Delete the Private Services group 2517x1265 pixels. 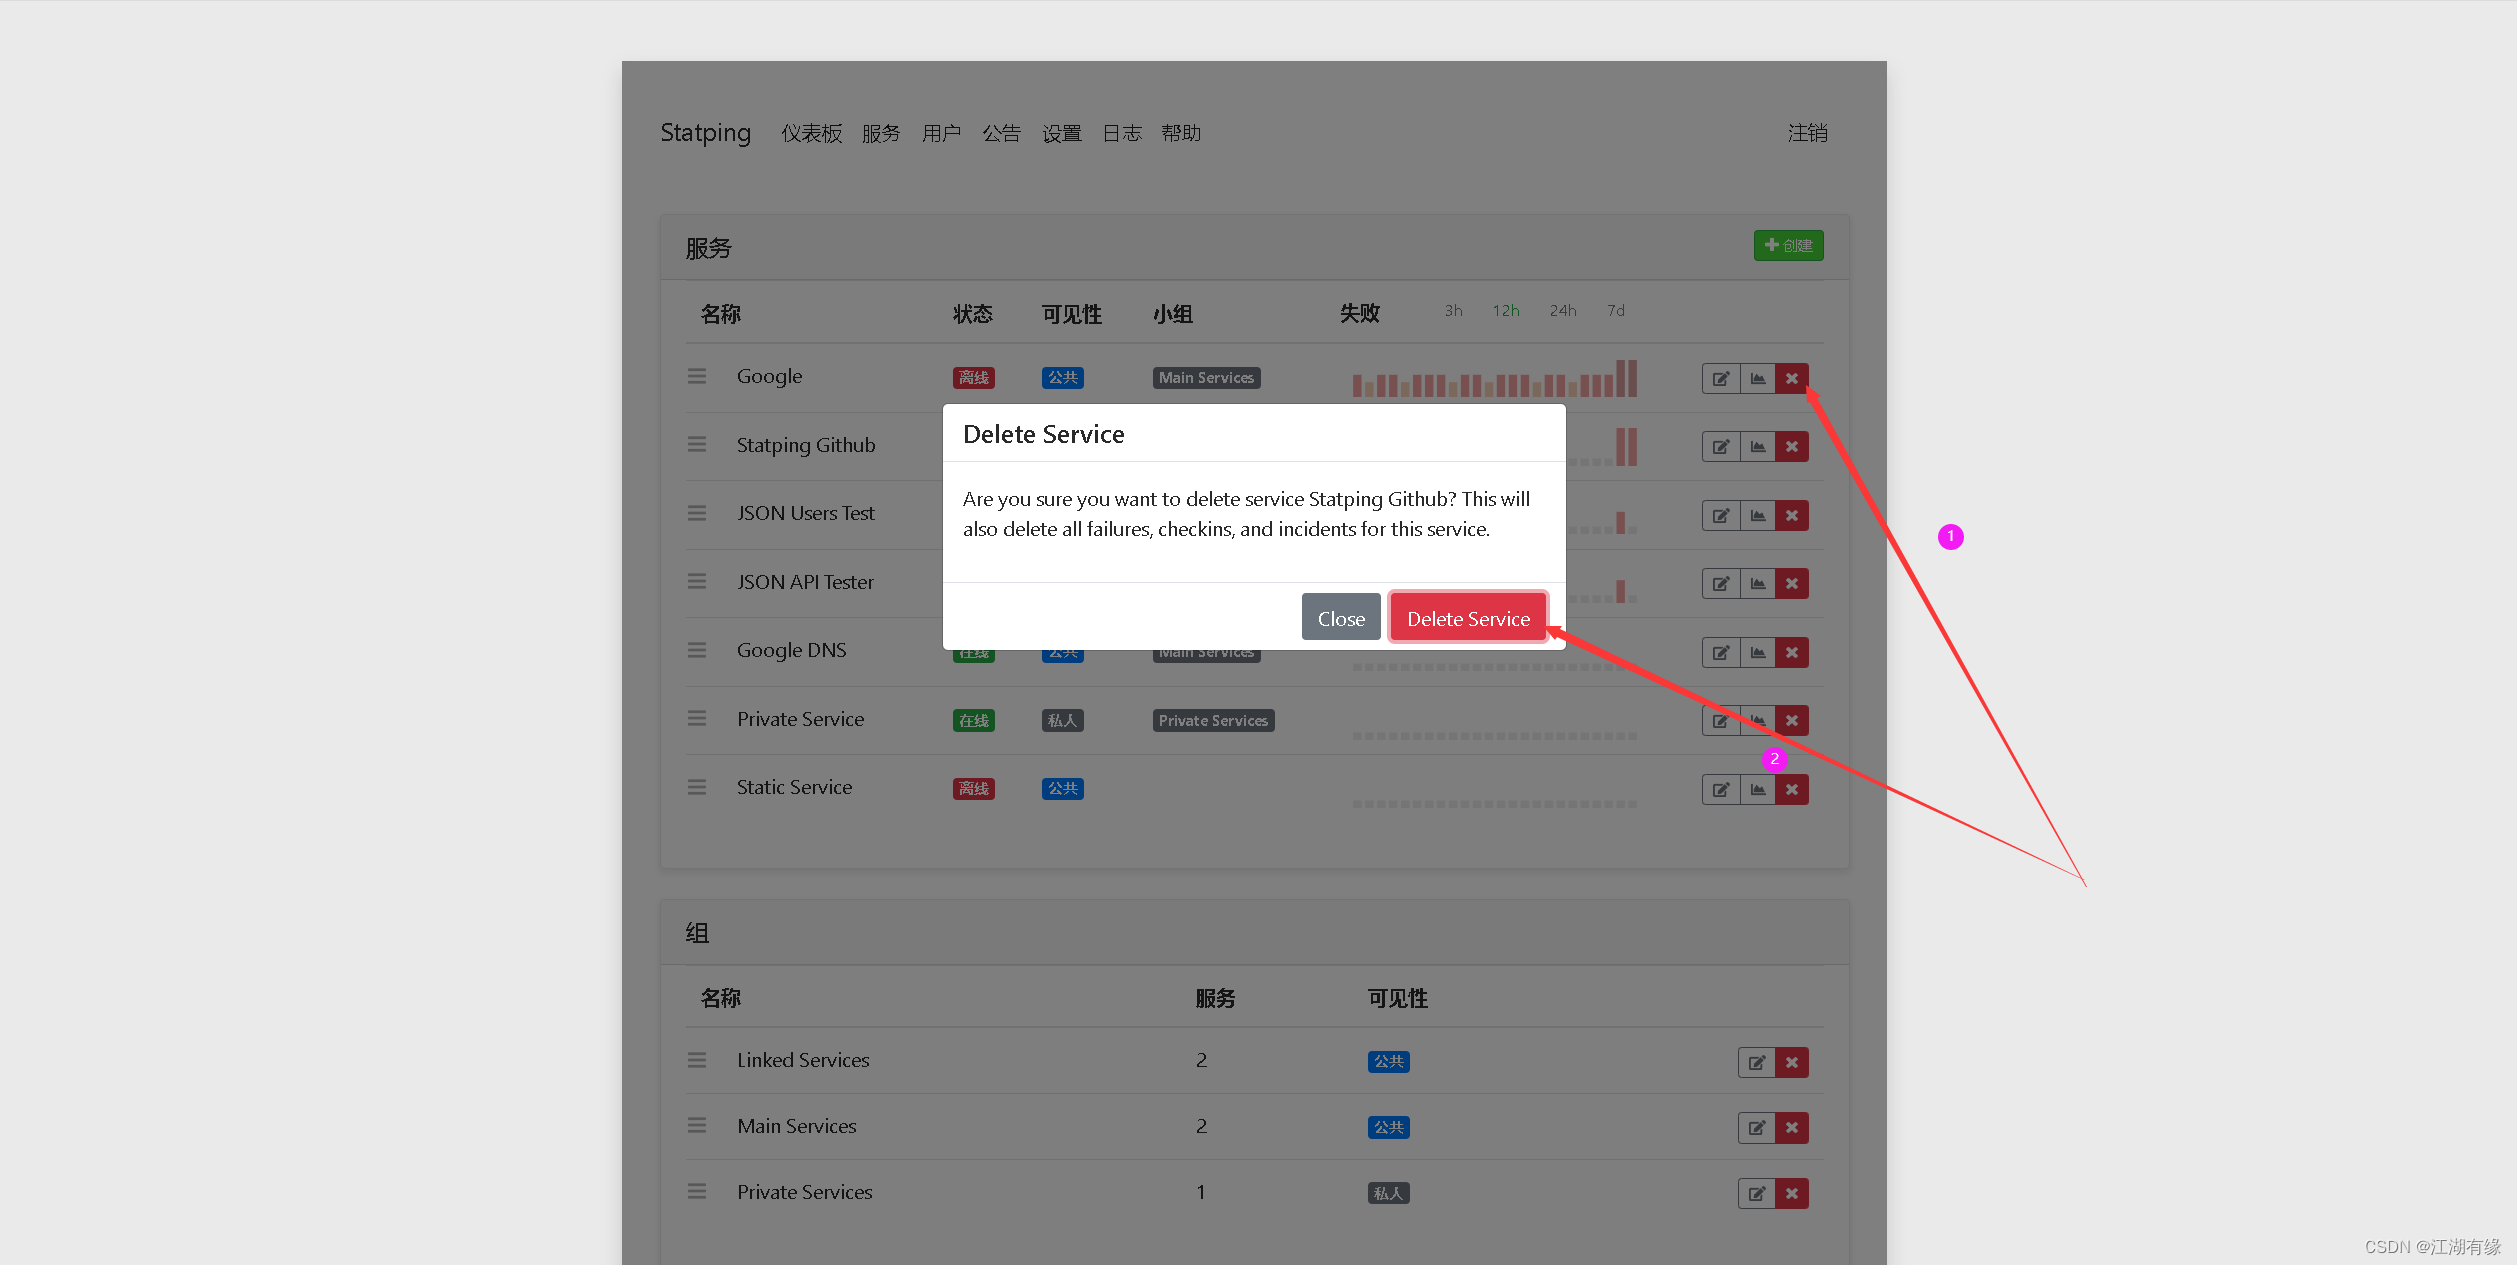[1792, 1193]
